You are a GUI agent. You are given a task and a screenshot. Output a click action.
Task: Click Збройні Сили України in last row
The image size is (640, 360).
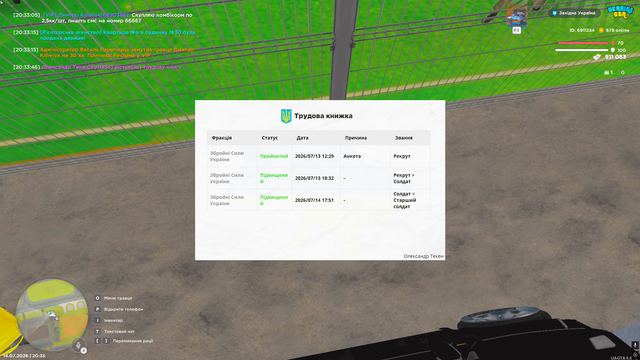tap(227, 200)
